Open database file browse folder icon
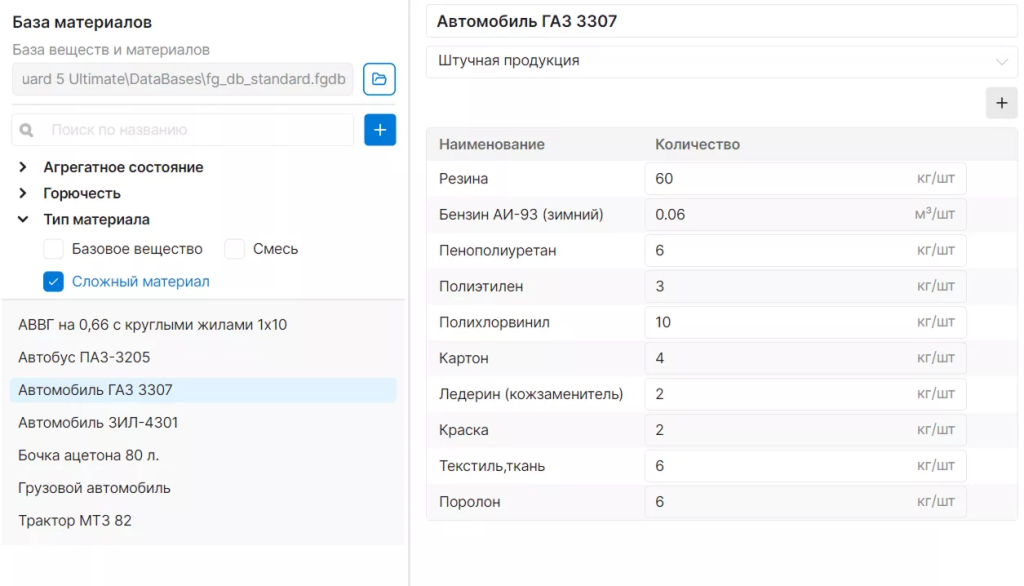1024x586 pixels. [x=379, y=79]
